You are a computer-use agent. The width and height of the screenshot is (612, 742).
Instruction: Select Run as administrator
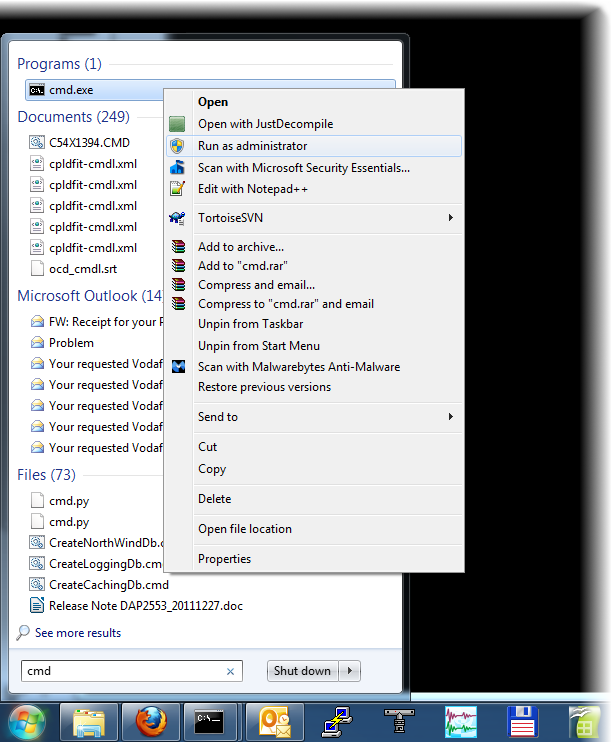point(314,146)
